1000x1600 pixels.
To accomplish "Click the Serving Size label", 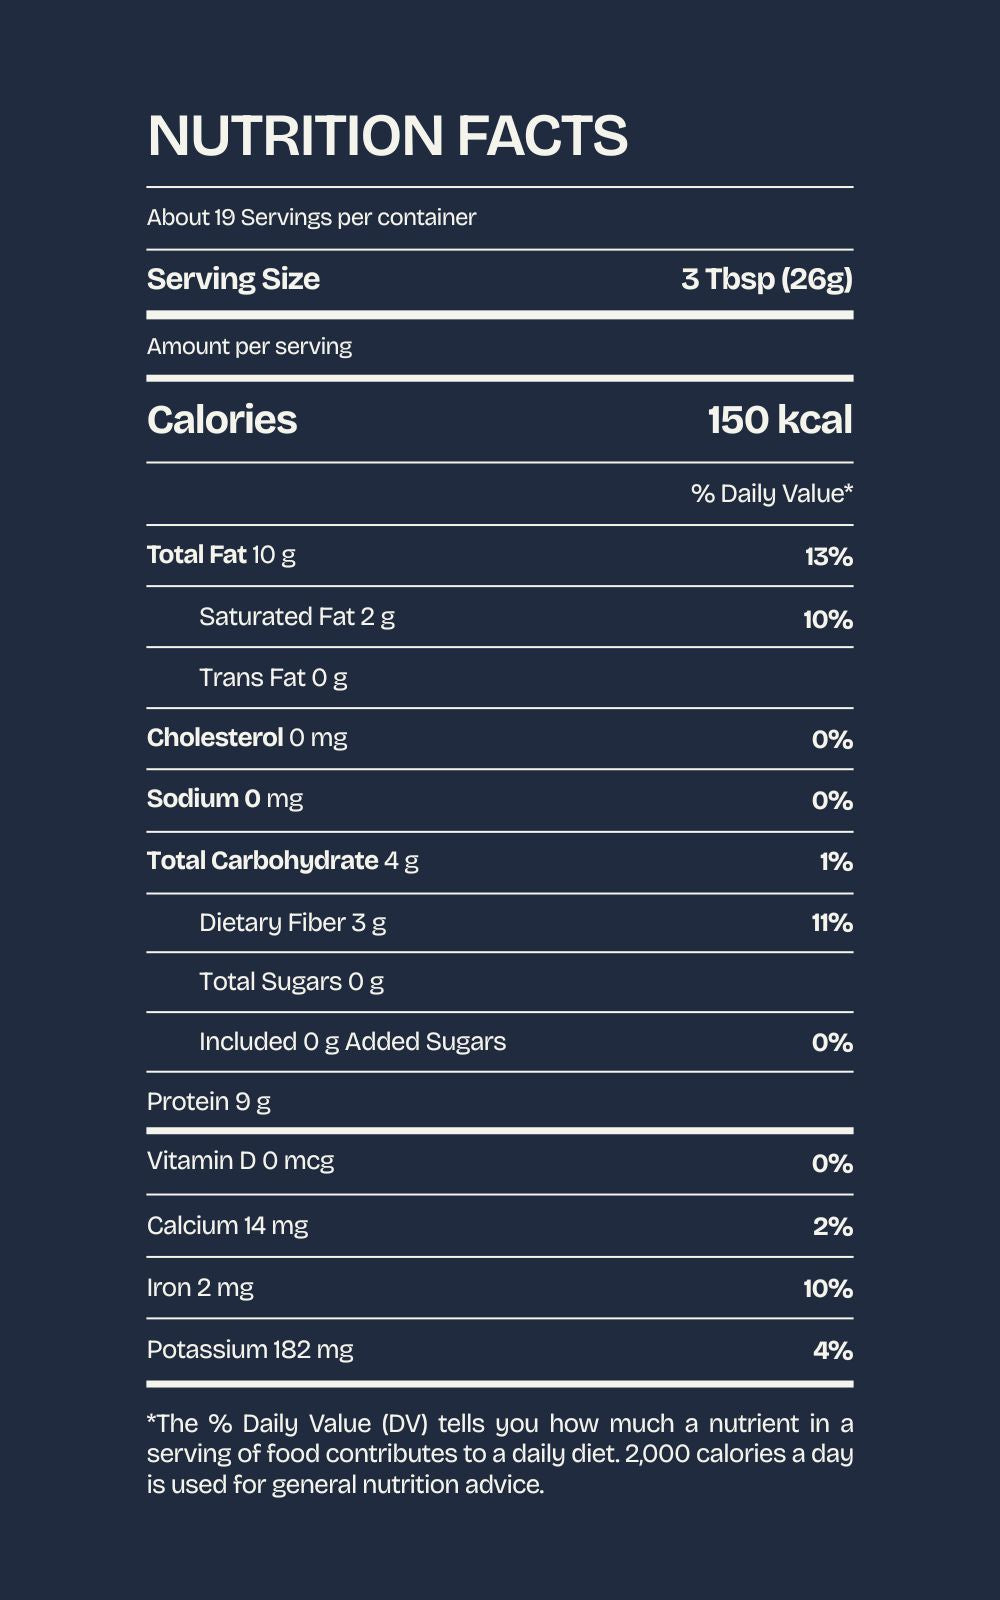I will pyautogui.click(x=233, y=279).
